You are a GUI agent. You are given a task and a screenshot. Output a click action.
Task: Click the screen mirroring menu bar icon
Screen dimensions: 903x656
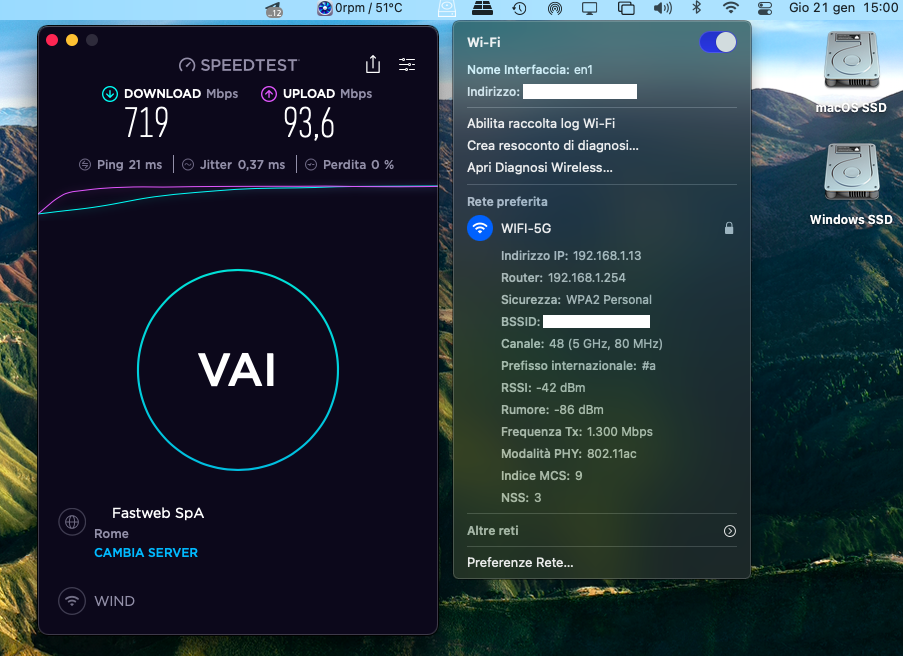pyautogui.click(x=626, y=8)
